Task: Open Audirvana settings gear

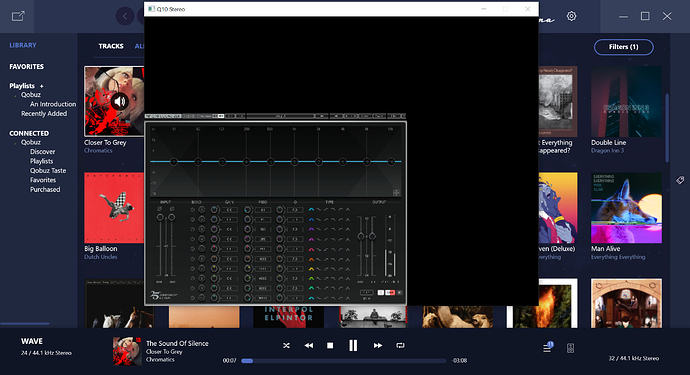Action: tap(571, 16)
